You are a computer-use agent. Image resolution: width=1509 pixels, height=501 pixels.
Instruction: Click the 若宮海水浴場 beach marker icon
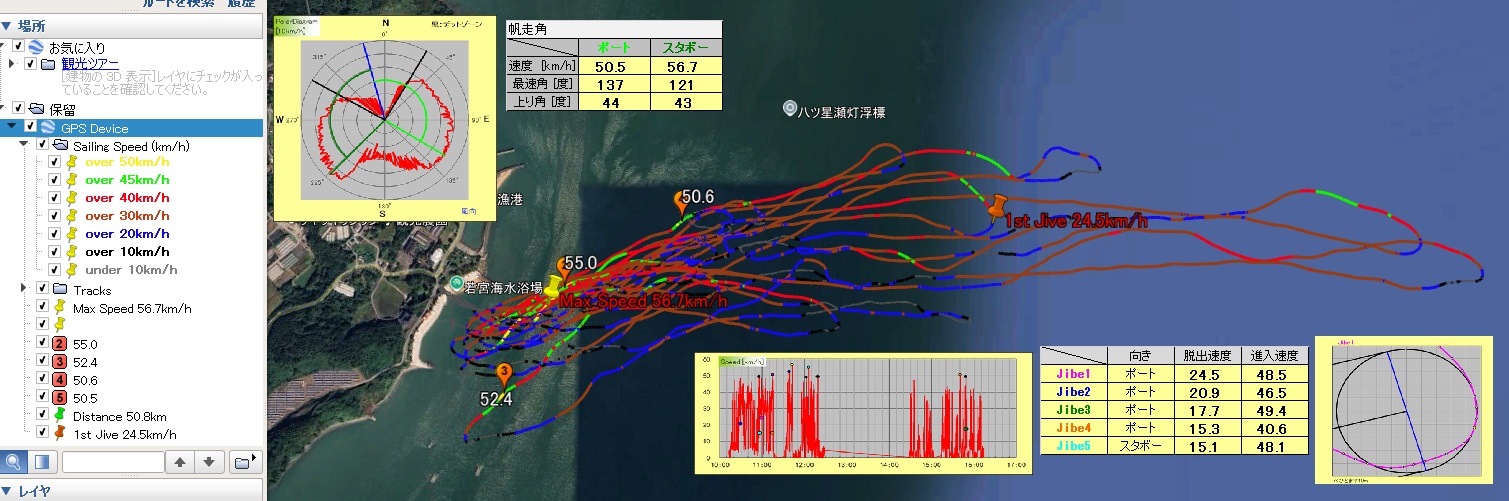click(x=457, y=284)
